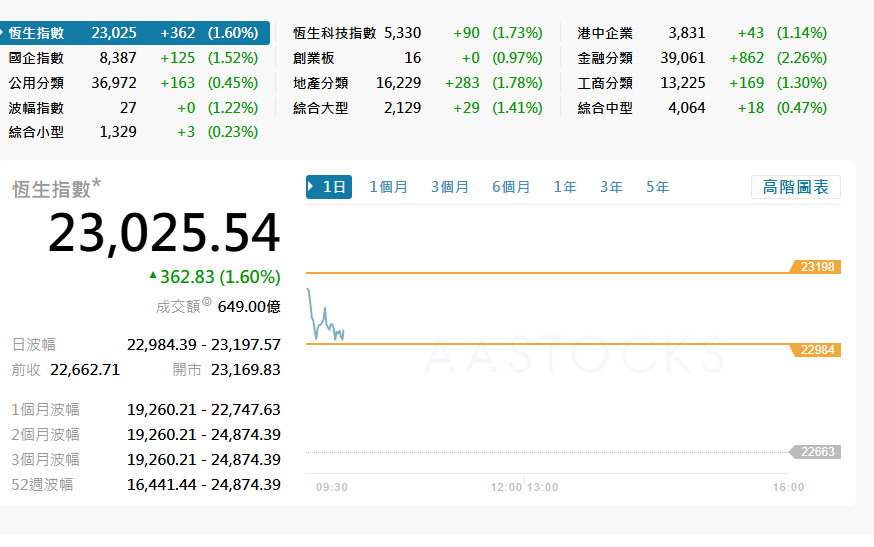Open the 港中企業 index
The image size is (874, 547).
pyautogui.click(x=605, y=33)
